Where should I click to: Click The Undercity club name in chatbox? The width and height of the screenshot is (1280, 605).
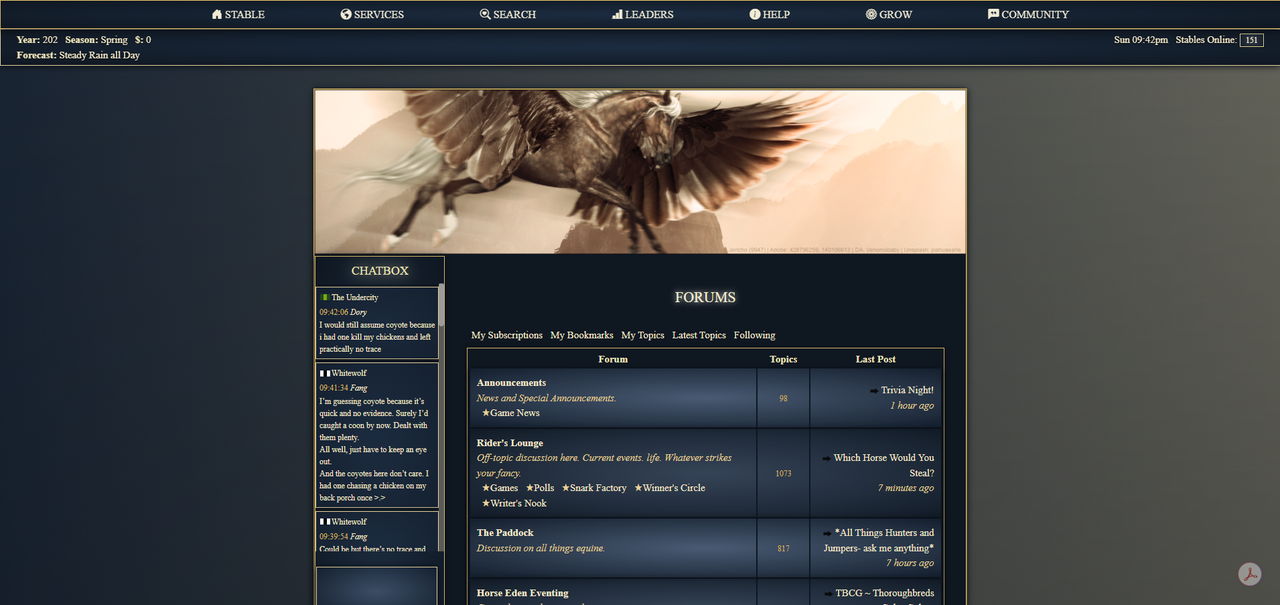coord(355,298)
